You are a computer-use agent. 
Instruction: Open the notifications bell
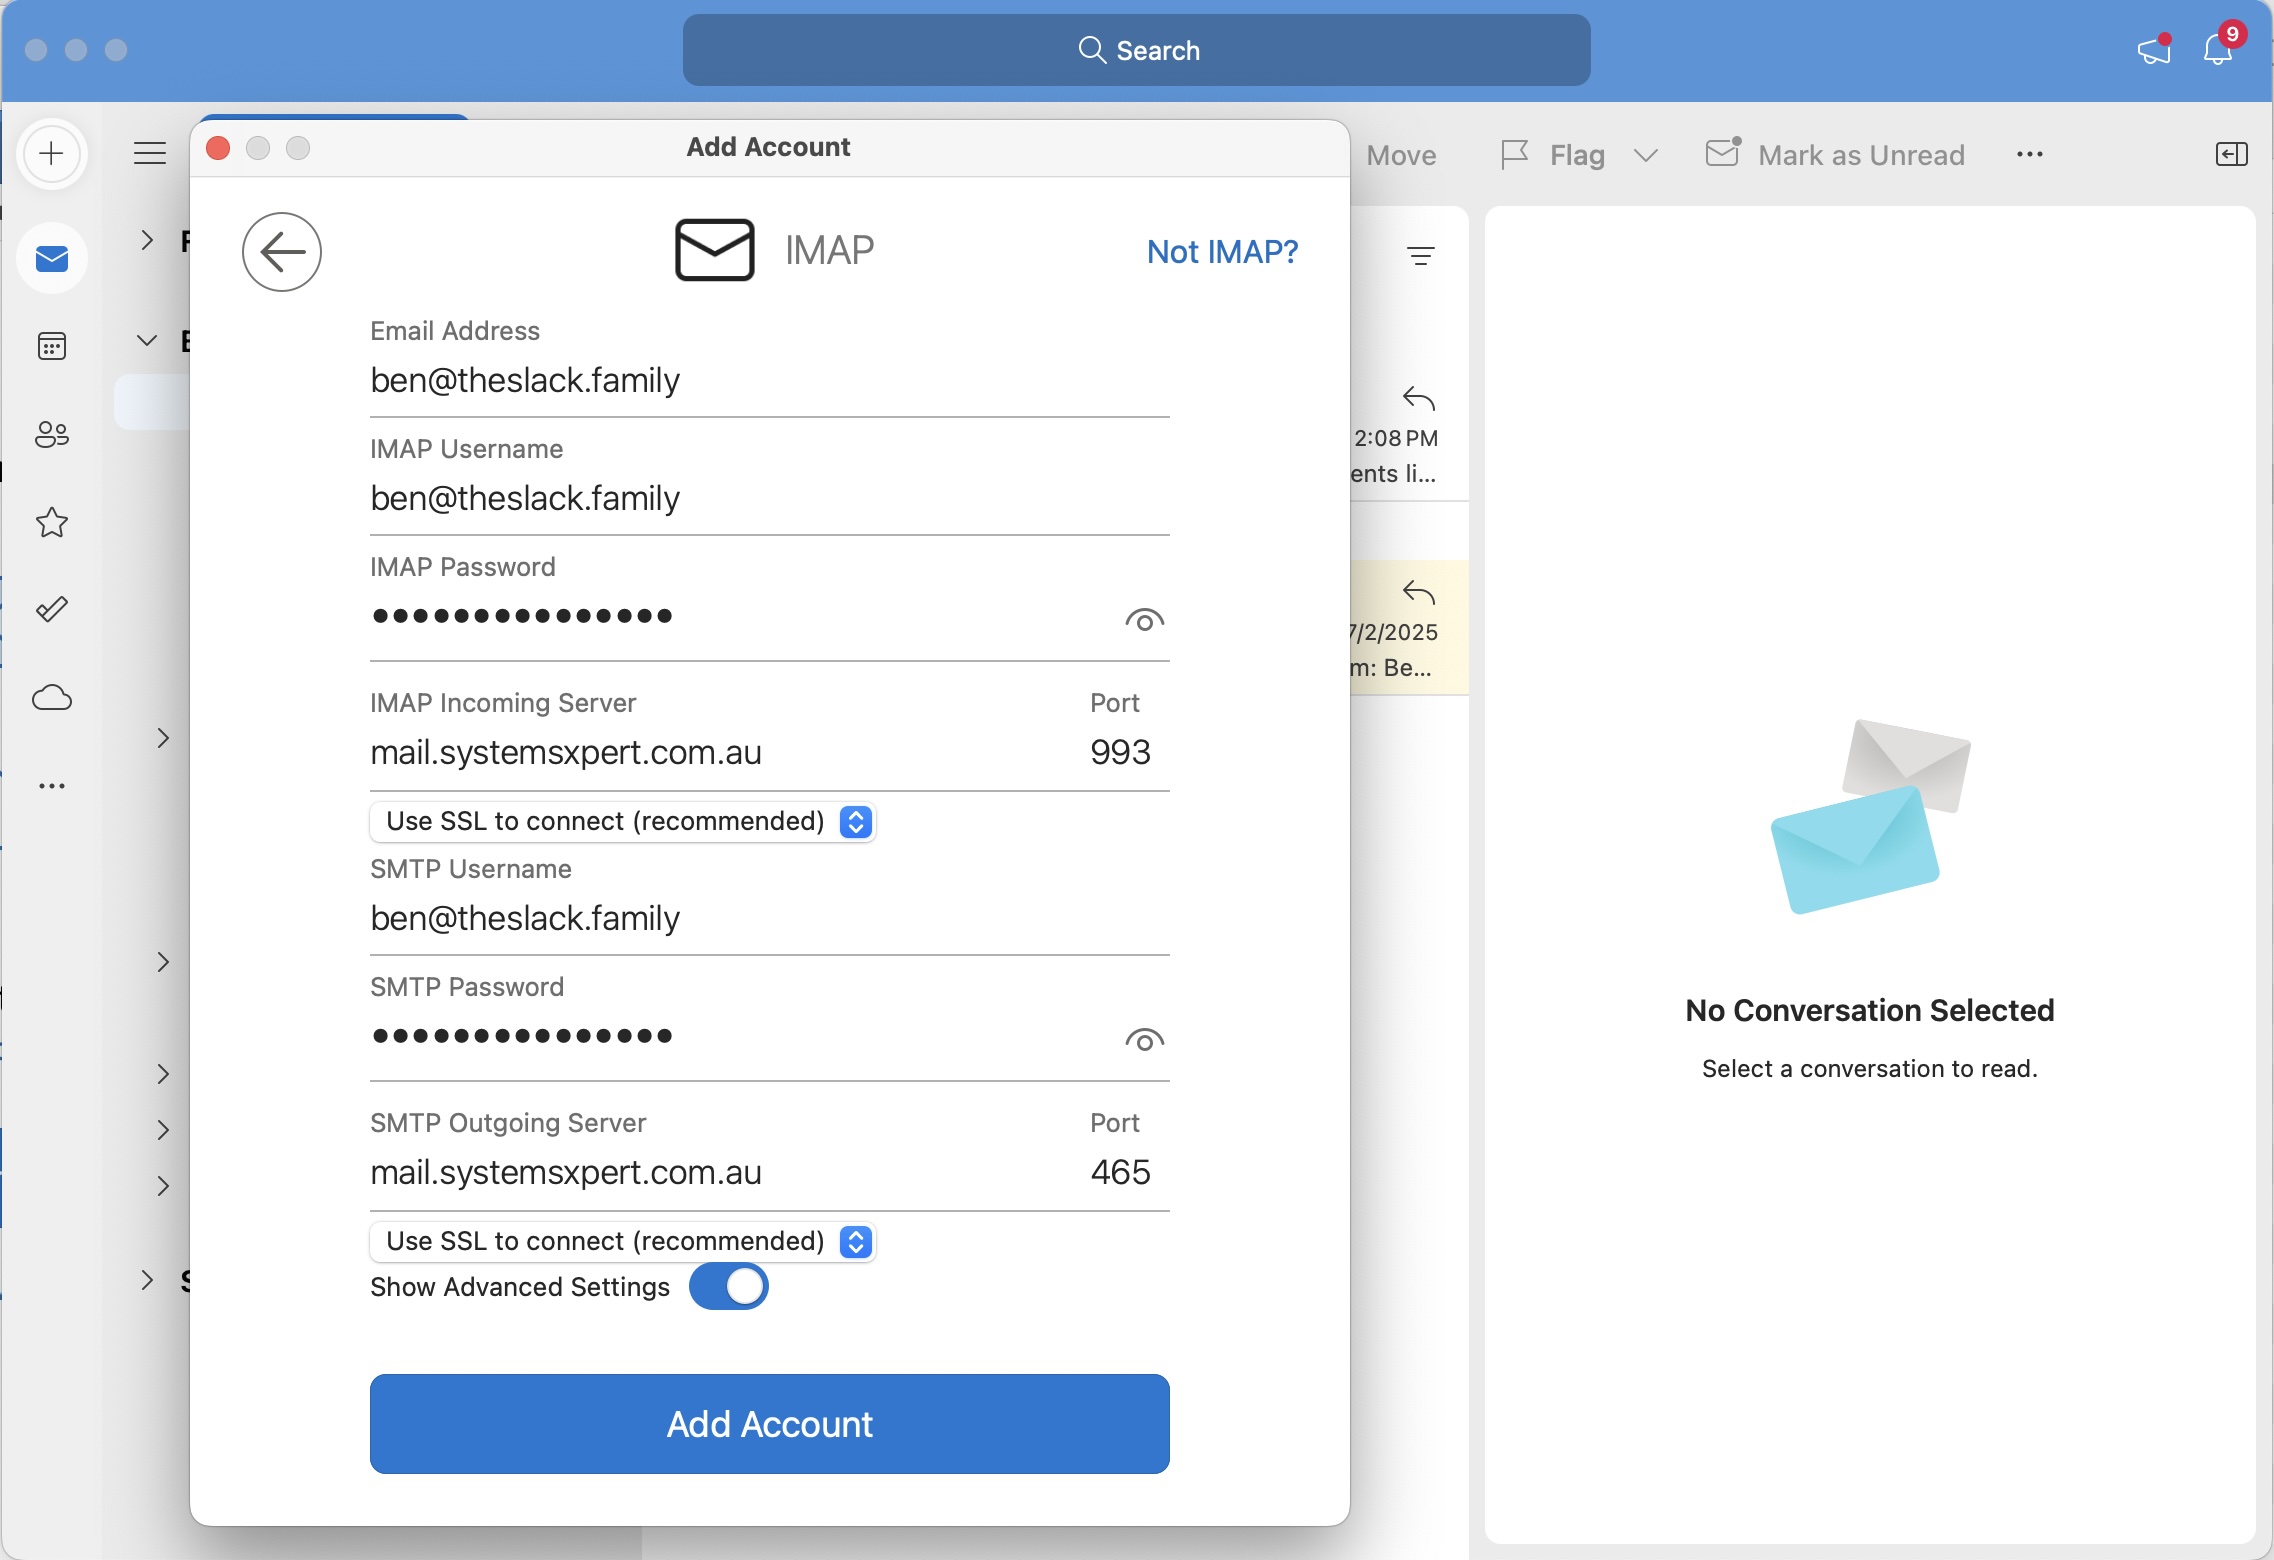2219,48
